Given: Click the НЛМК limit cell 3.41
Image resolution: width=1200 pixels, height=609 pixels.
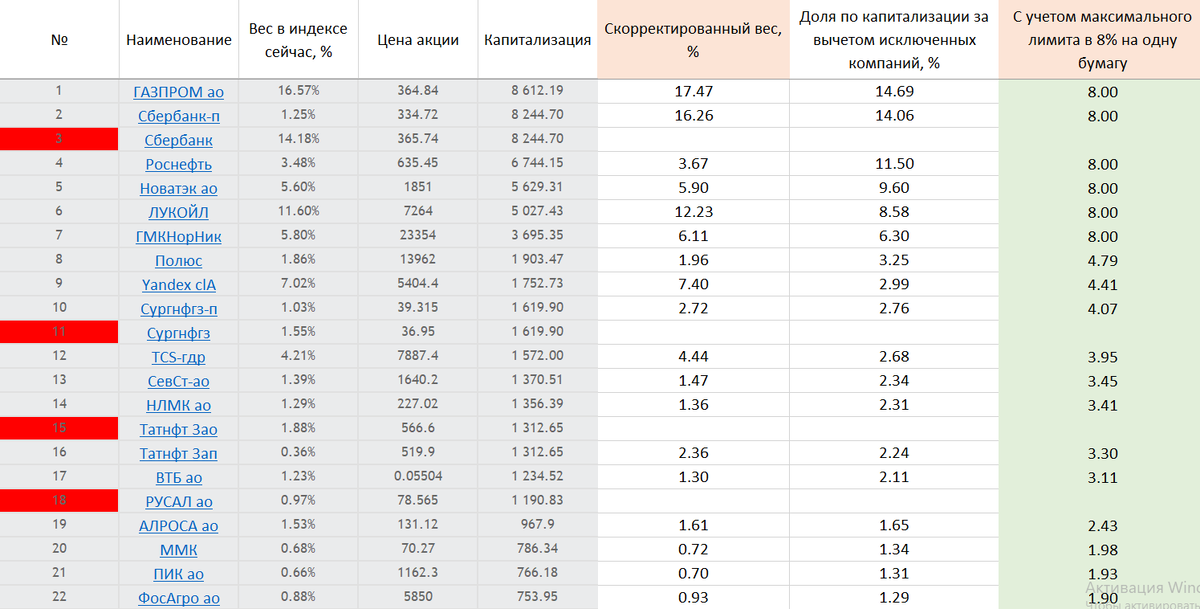Looking at the screenshot, I should 1101,406.
